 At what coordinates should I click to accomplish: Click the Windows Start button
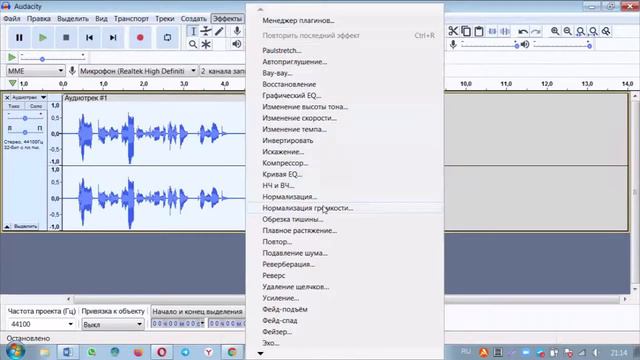16,351
